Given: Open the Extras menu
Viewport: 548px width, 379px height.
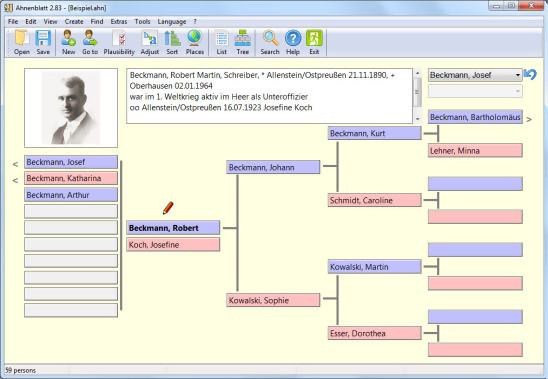Looking at the screenshot, I should [x=119, y=22].
